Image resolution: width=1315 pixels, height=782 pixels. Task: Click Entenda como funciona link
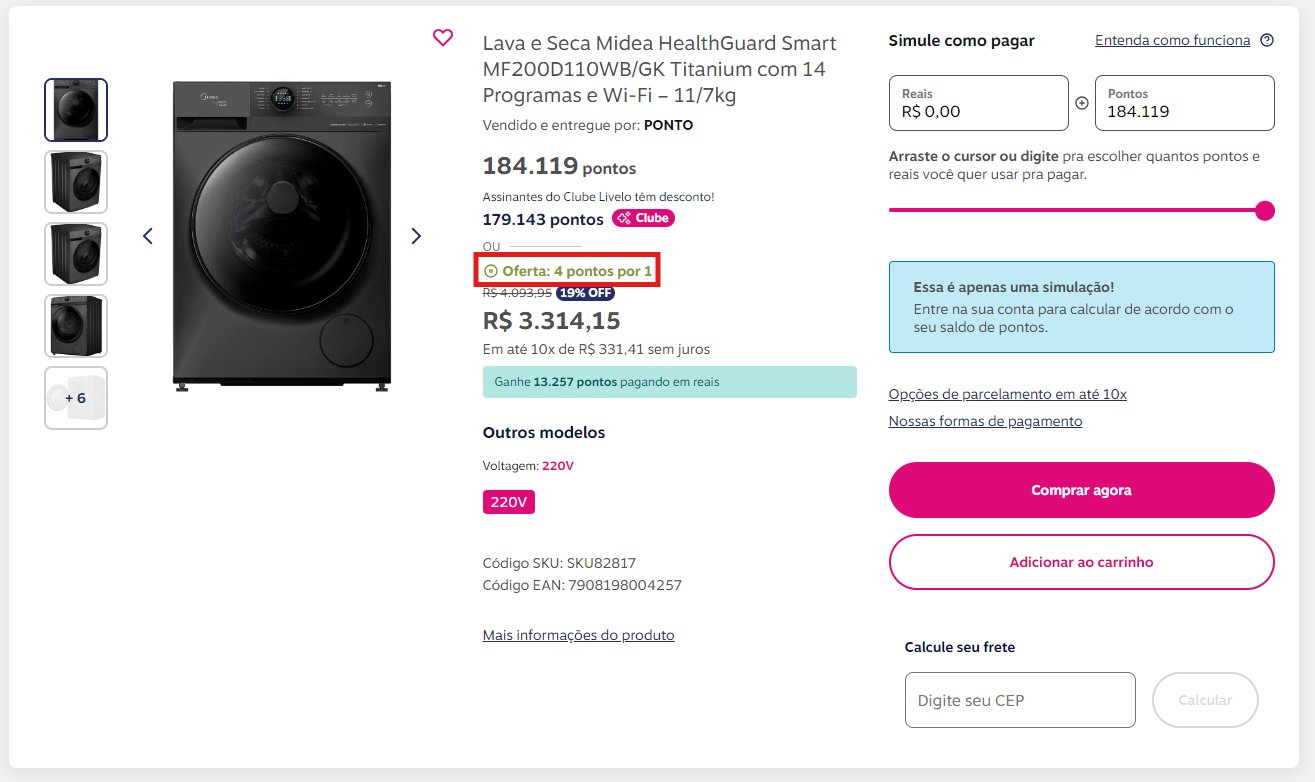click(x=1172, y=41)
